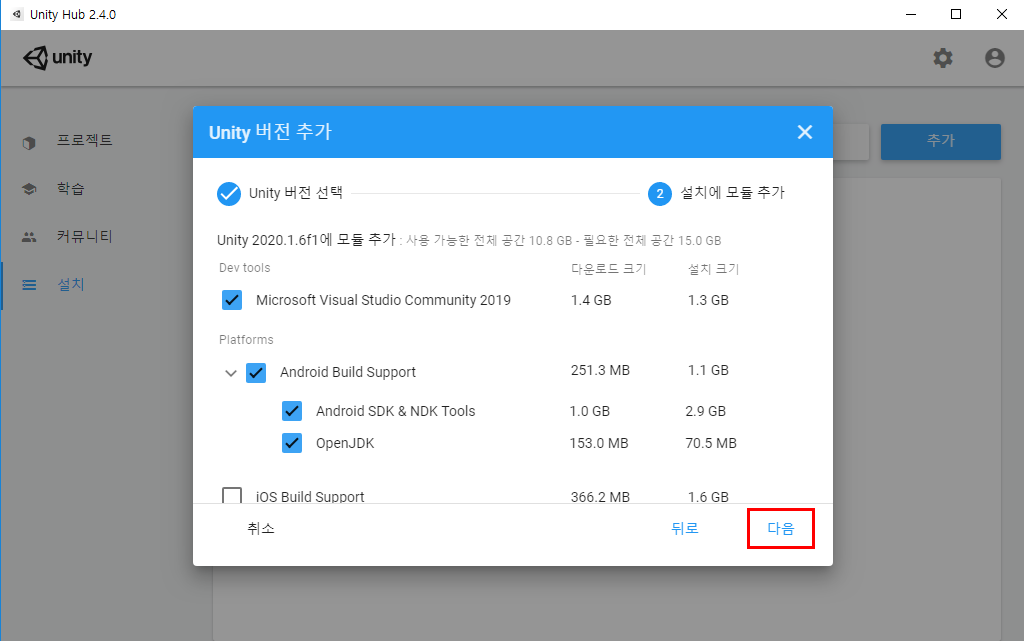Minimize the Unity Hub window

911,14
